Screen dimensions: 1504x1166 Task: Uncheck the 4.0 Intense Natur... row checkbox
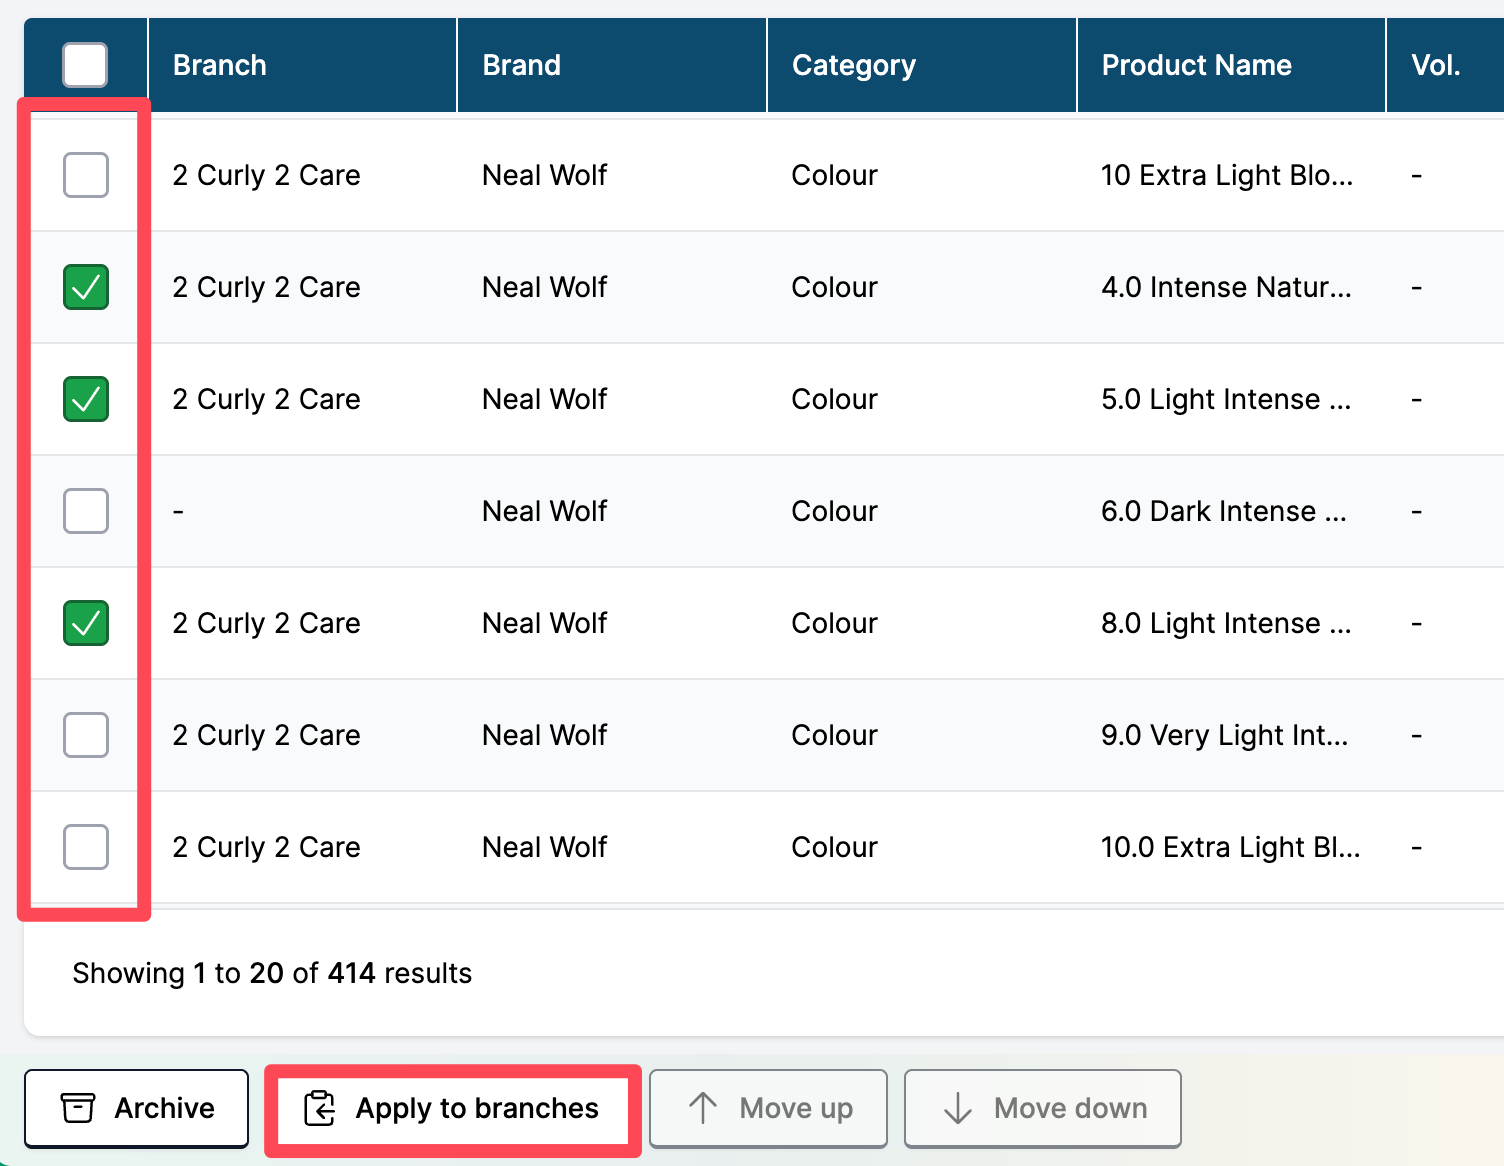[86, 287]
